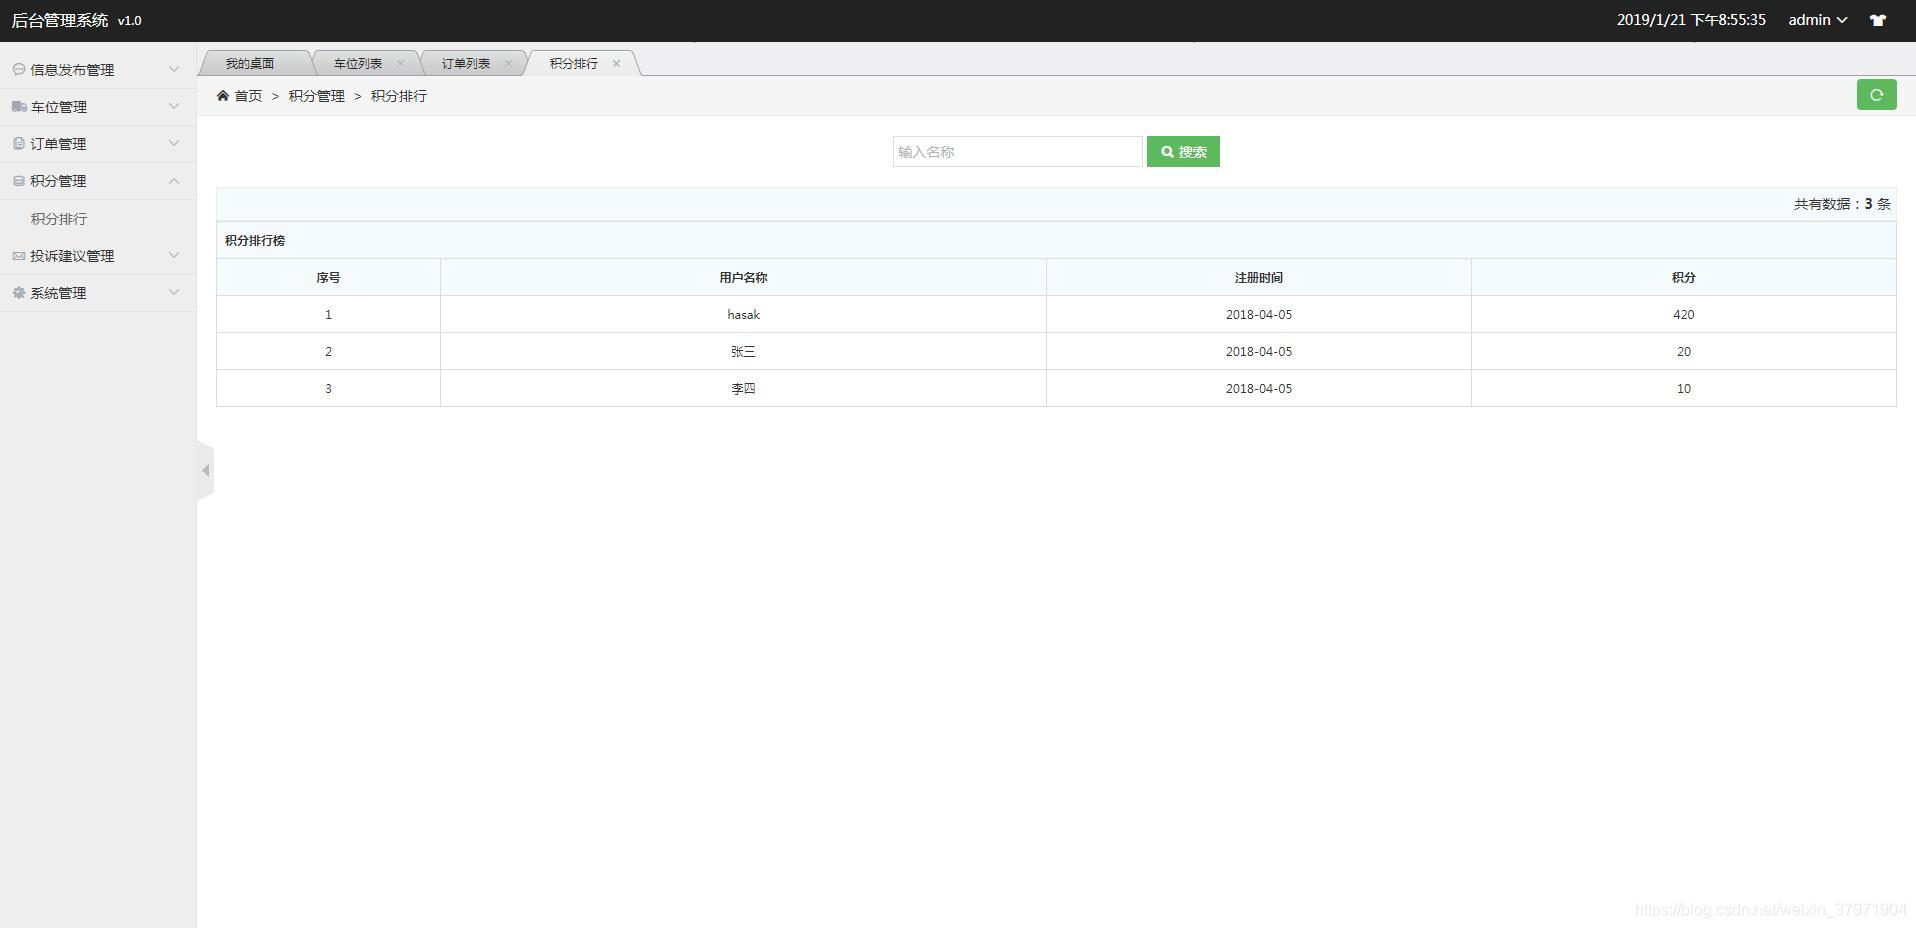This screenshot has height=928, width=1916.
Task: Open the 系统管理 menu label
Action: click(58, 293)
